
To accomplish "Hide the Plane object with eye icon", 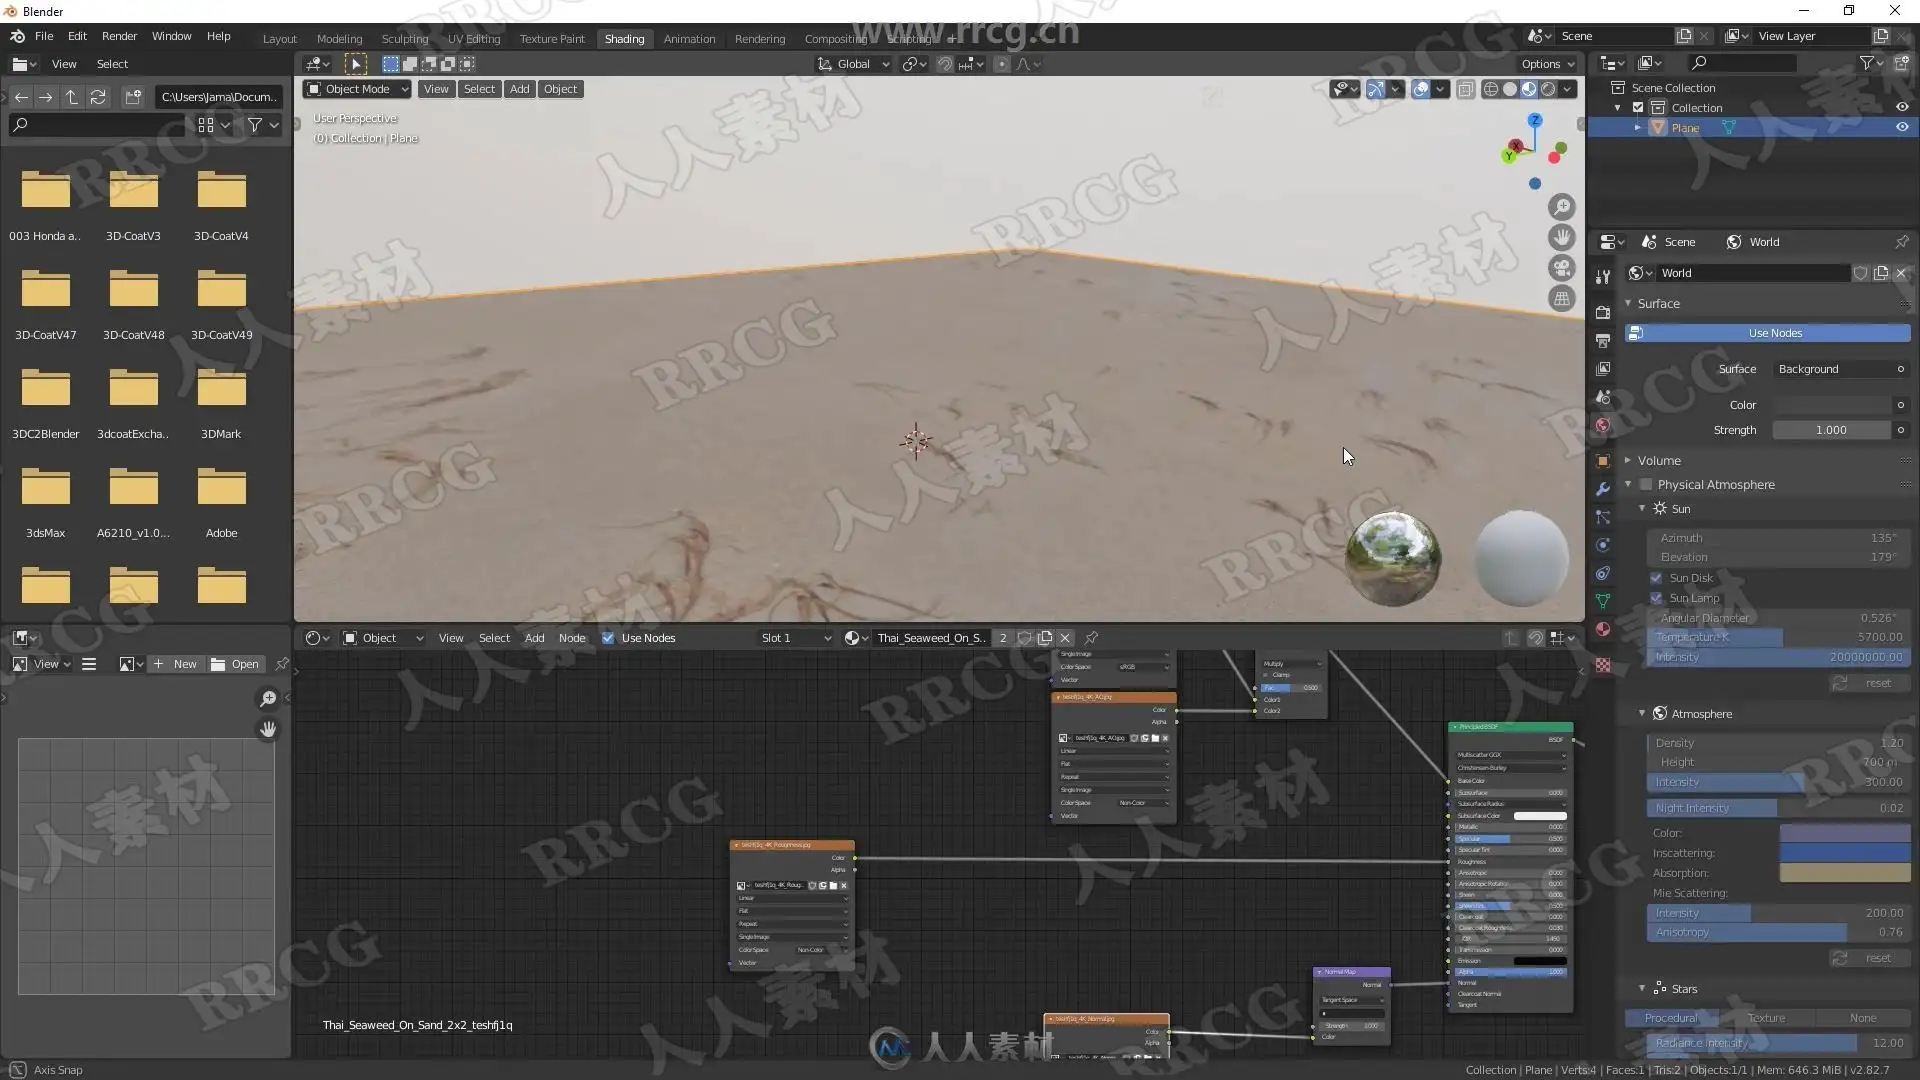I will (x=1901, y=128).
